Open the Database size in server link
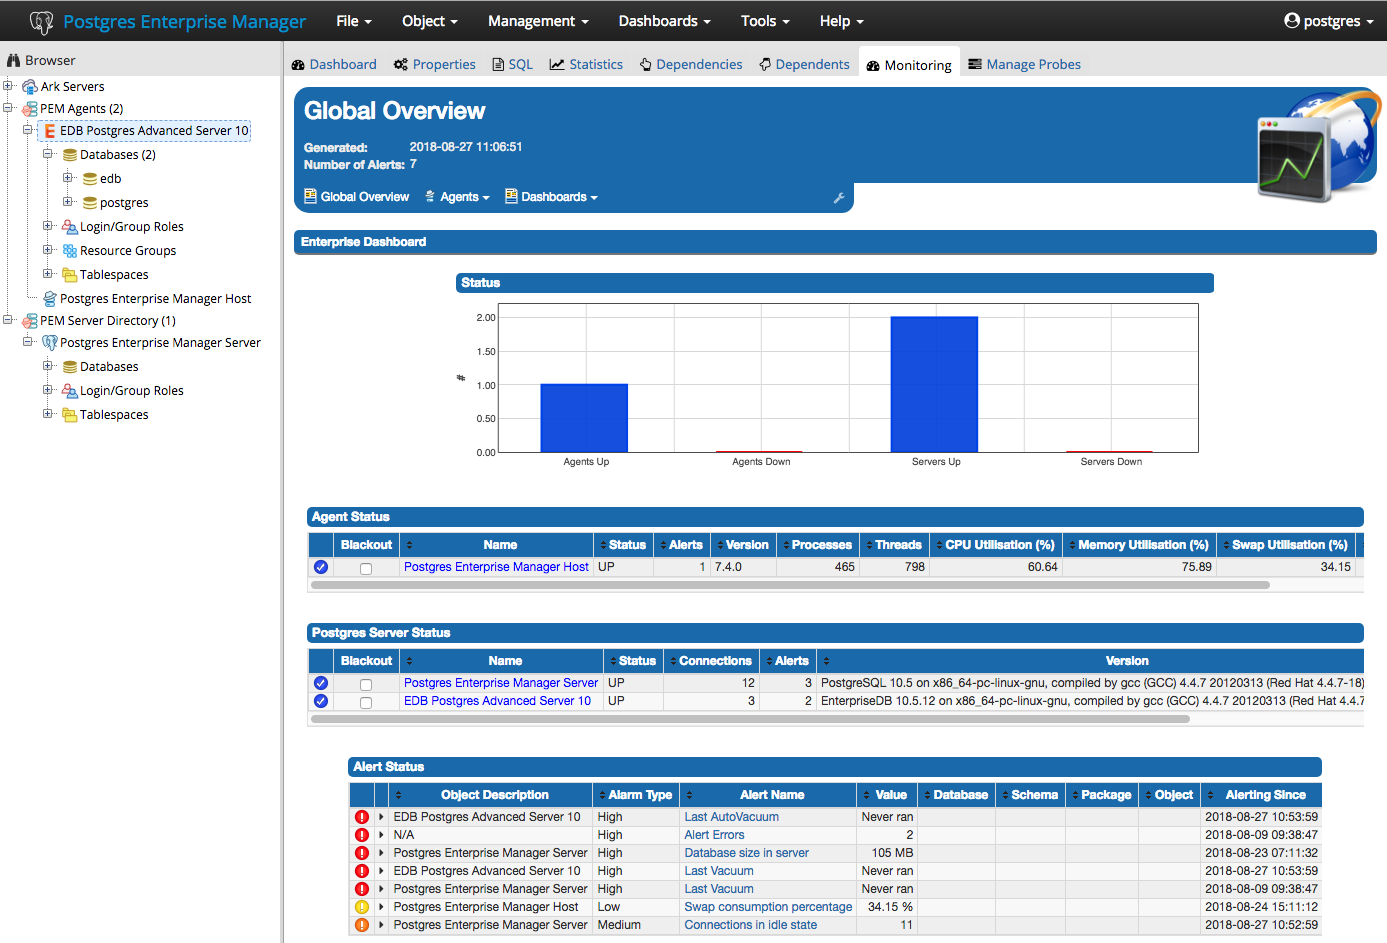This screenshot has width=1387, height=943. 746,853
